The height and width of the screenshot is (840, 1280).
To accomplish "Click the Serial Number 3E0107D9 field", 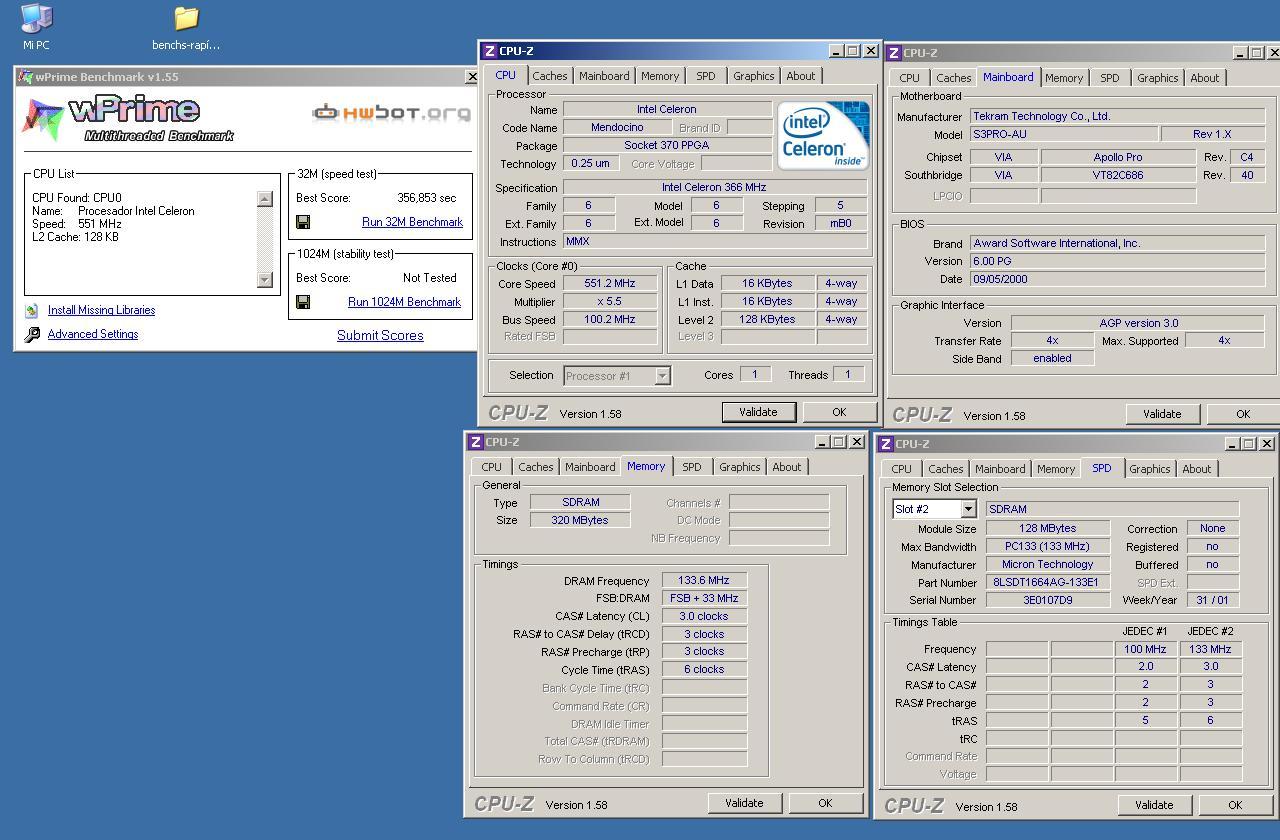I will (1047, 601).
